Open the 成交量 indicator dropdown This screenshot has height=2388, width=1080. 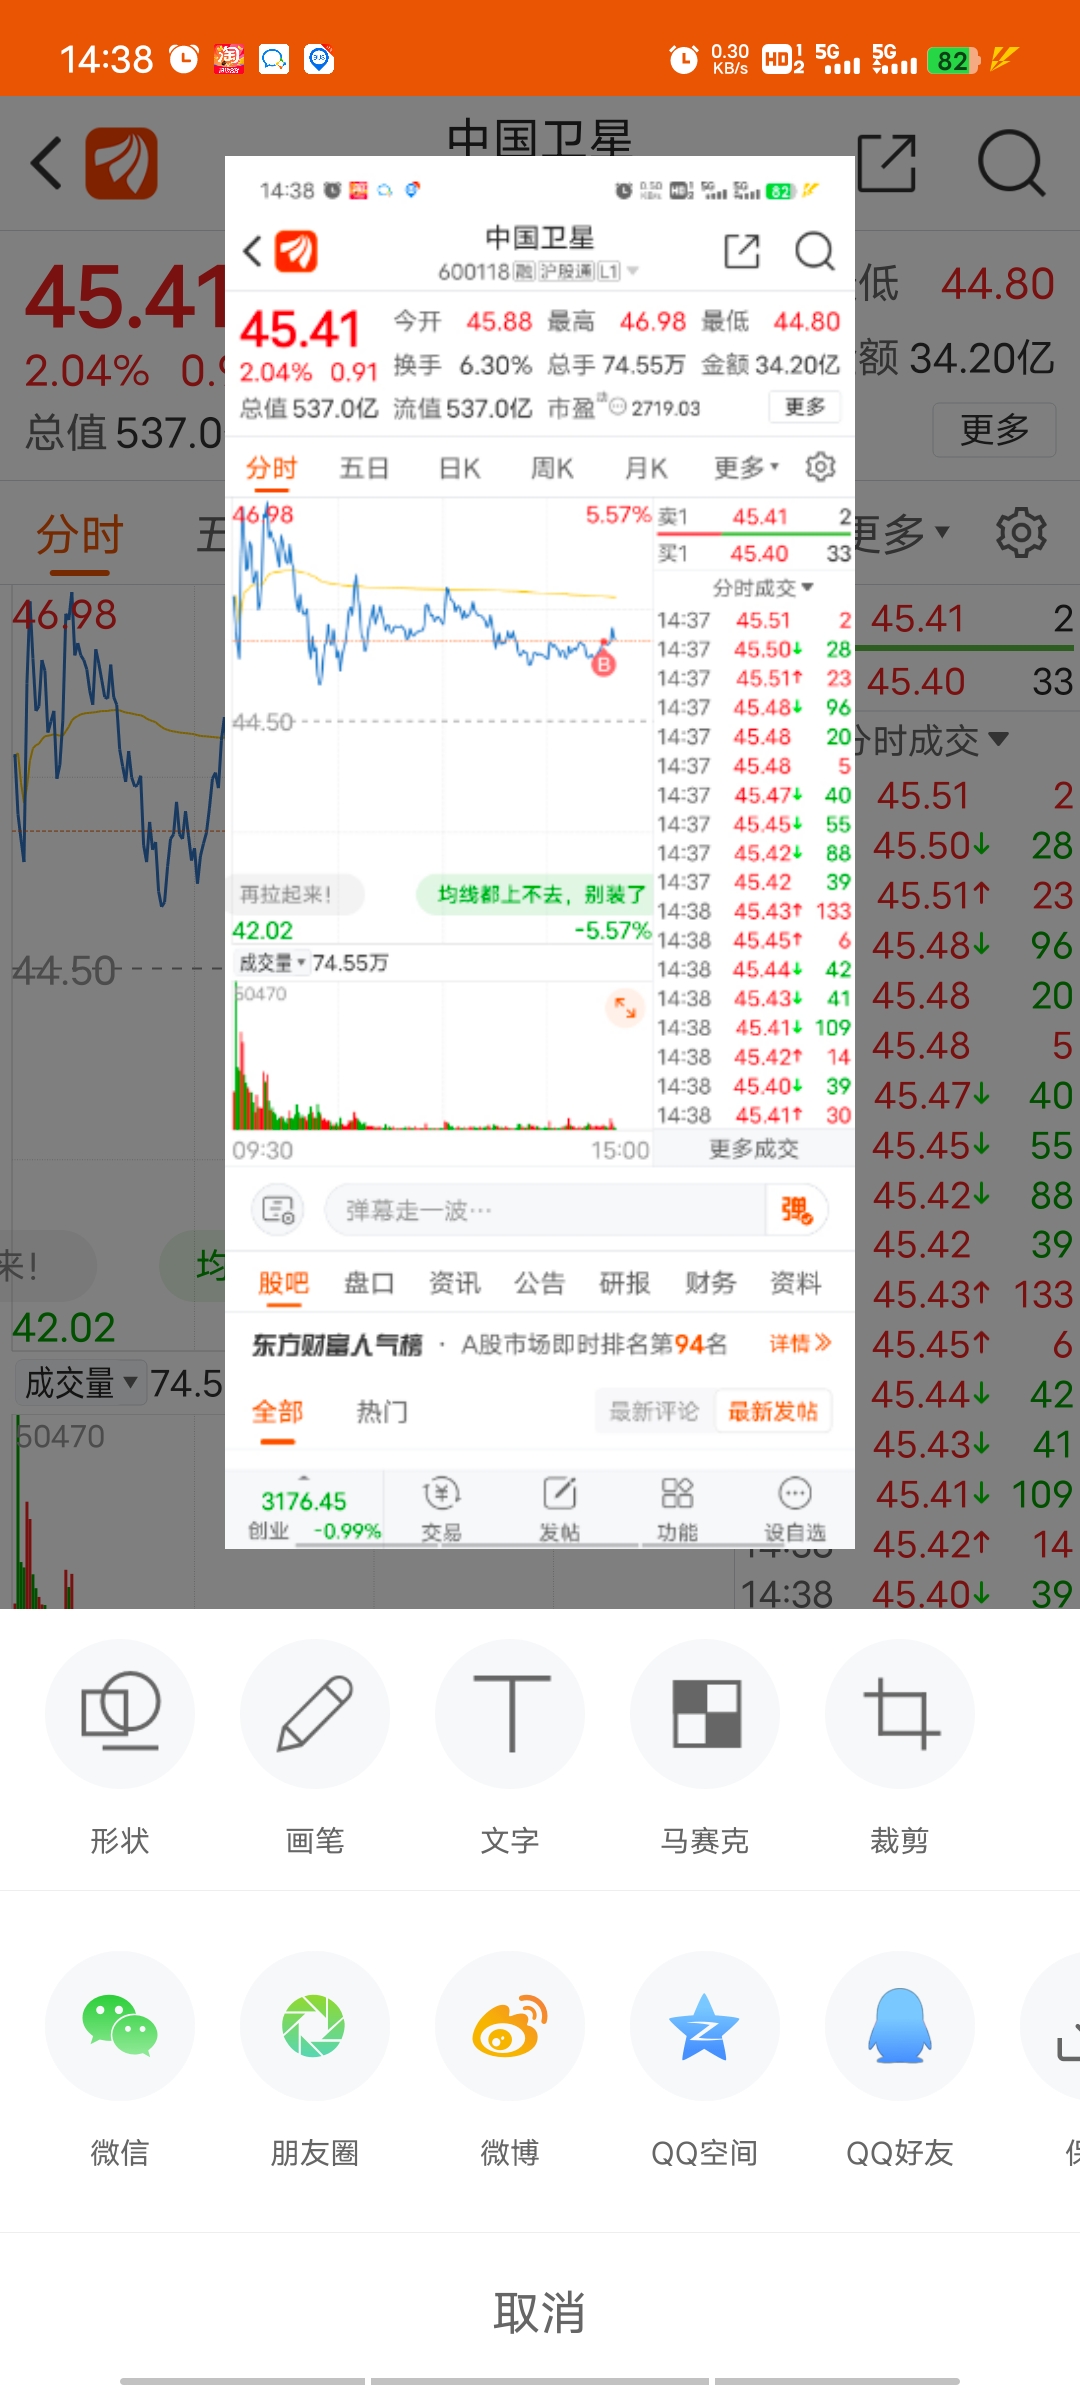click(x=82, y=1383)
